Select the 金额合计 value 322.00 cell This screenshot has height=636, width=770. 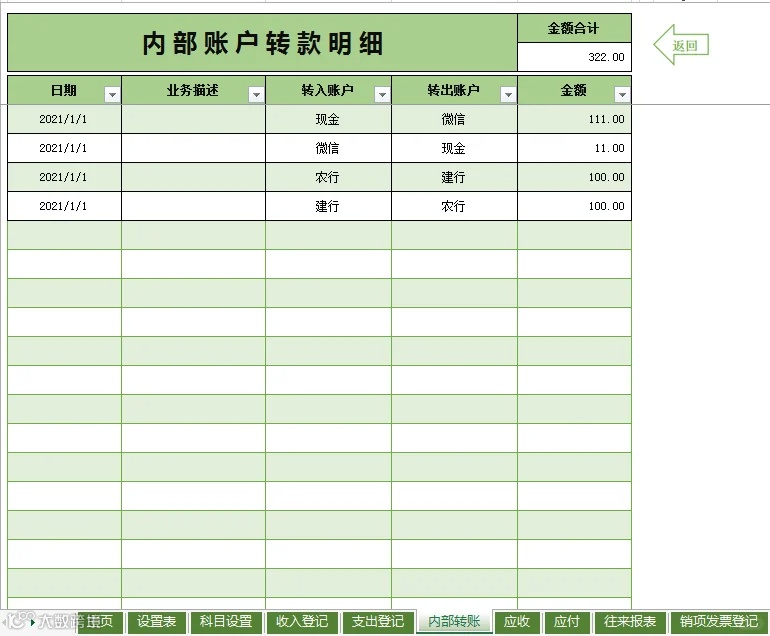[574, 57]
